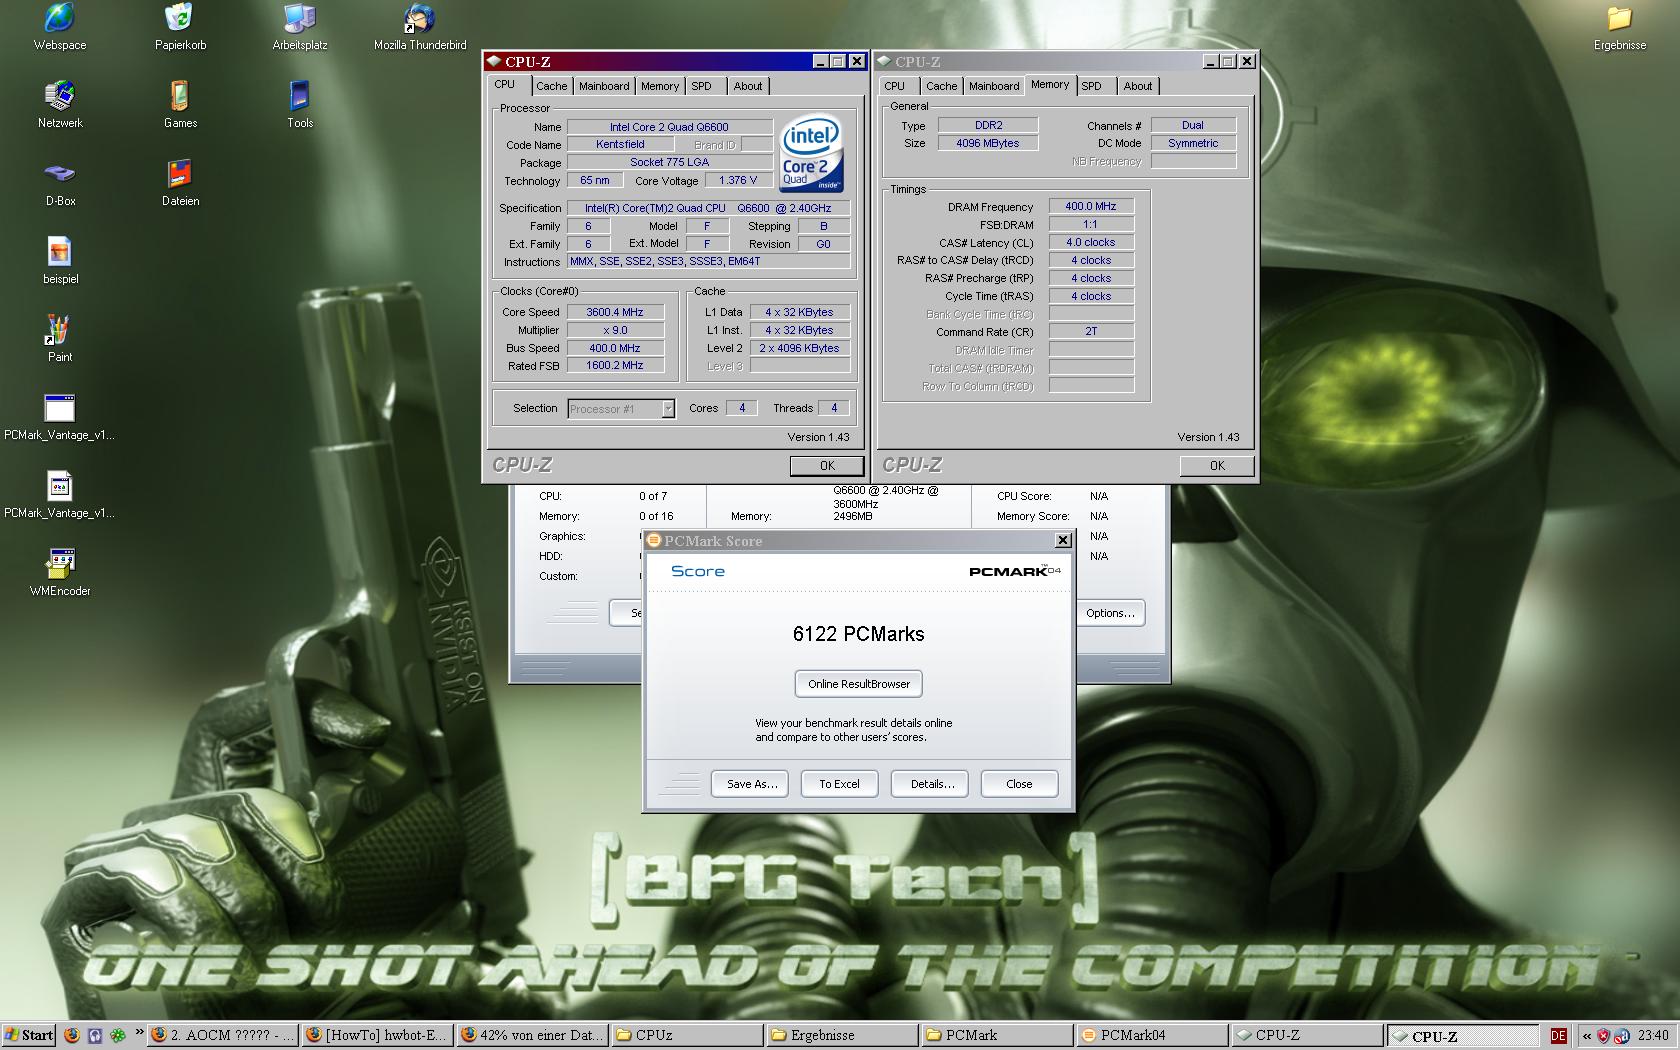Select the D-Box desktop icon
The image size is (1680, 1050).
[60, 183]
